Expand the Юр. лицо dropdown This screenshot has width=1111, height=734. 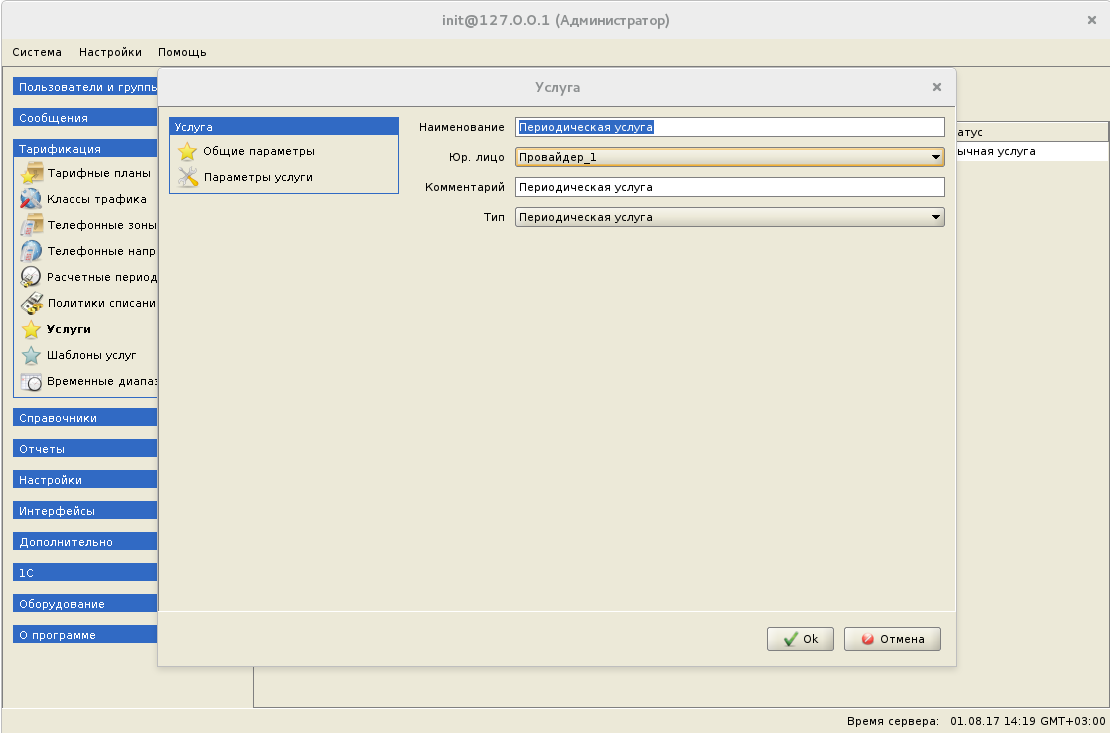pos(935,157)
